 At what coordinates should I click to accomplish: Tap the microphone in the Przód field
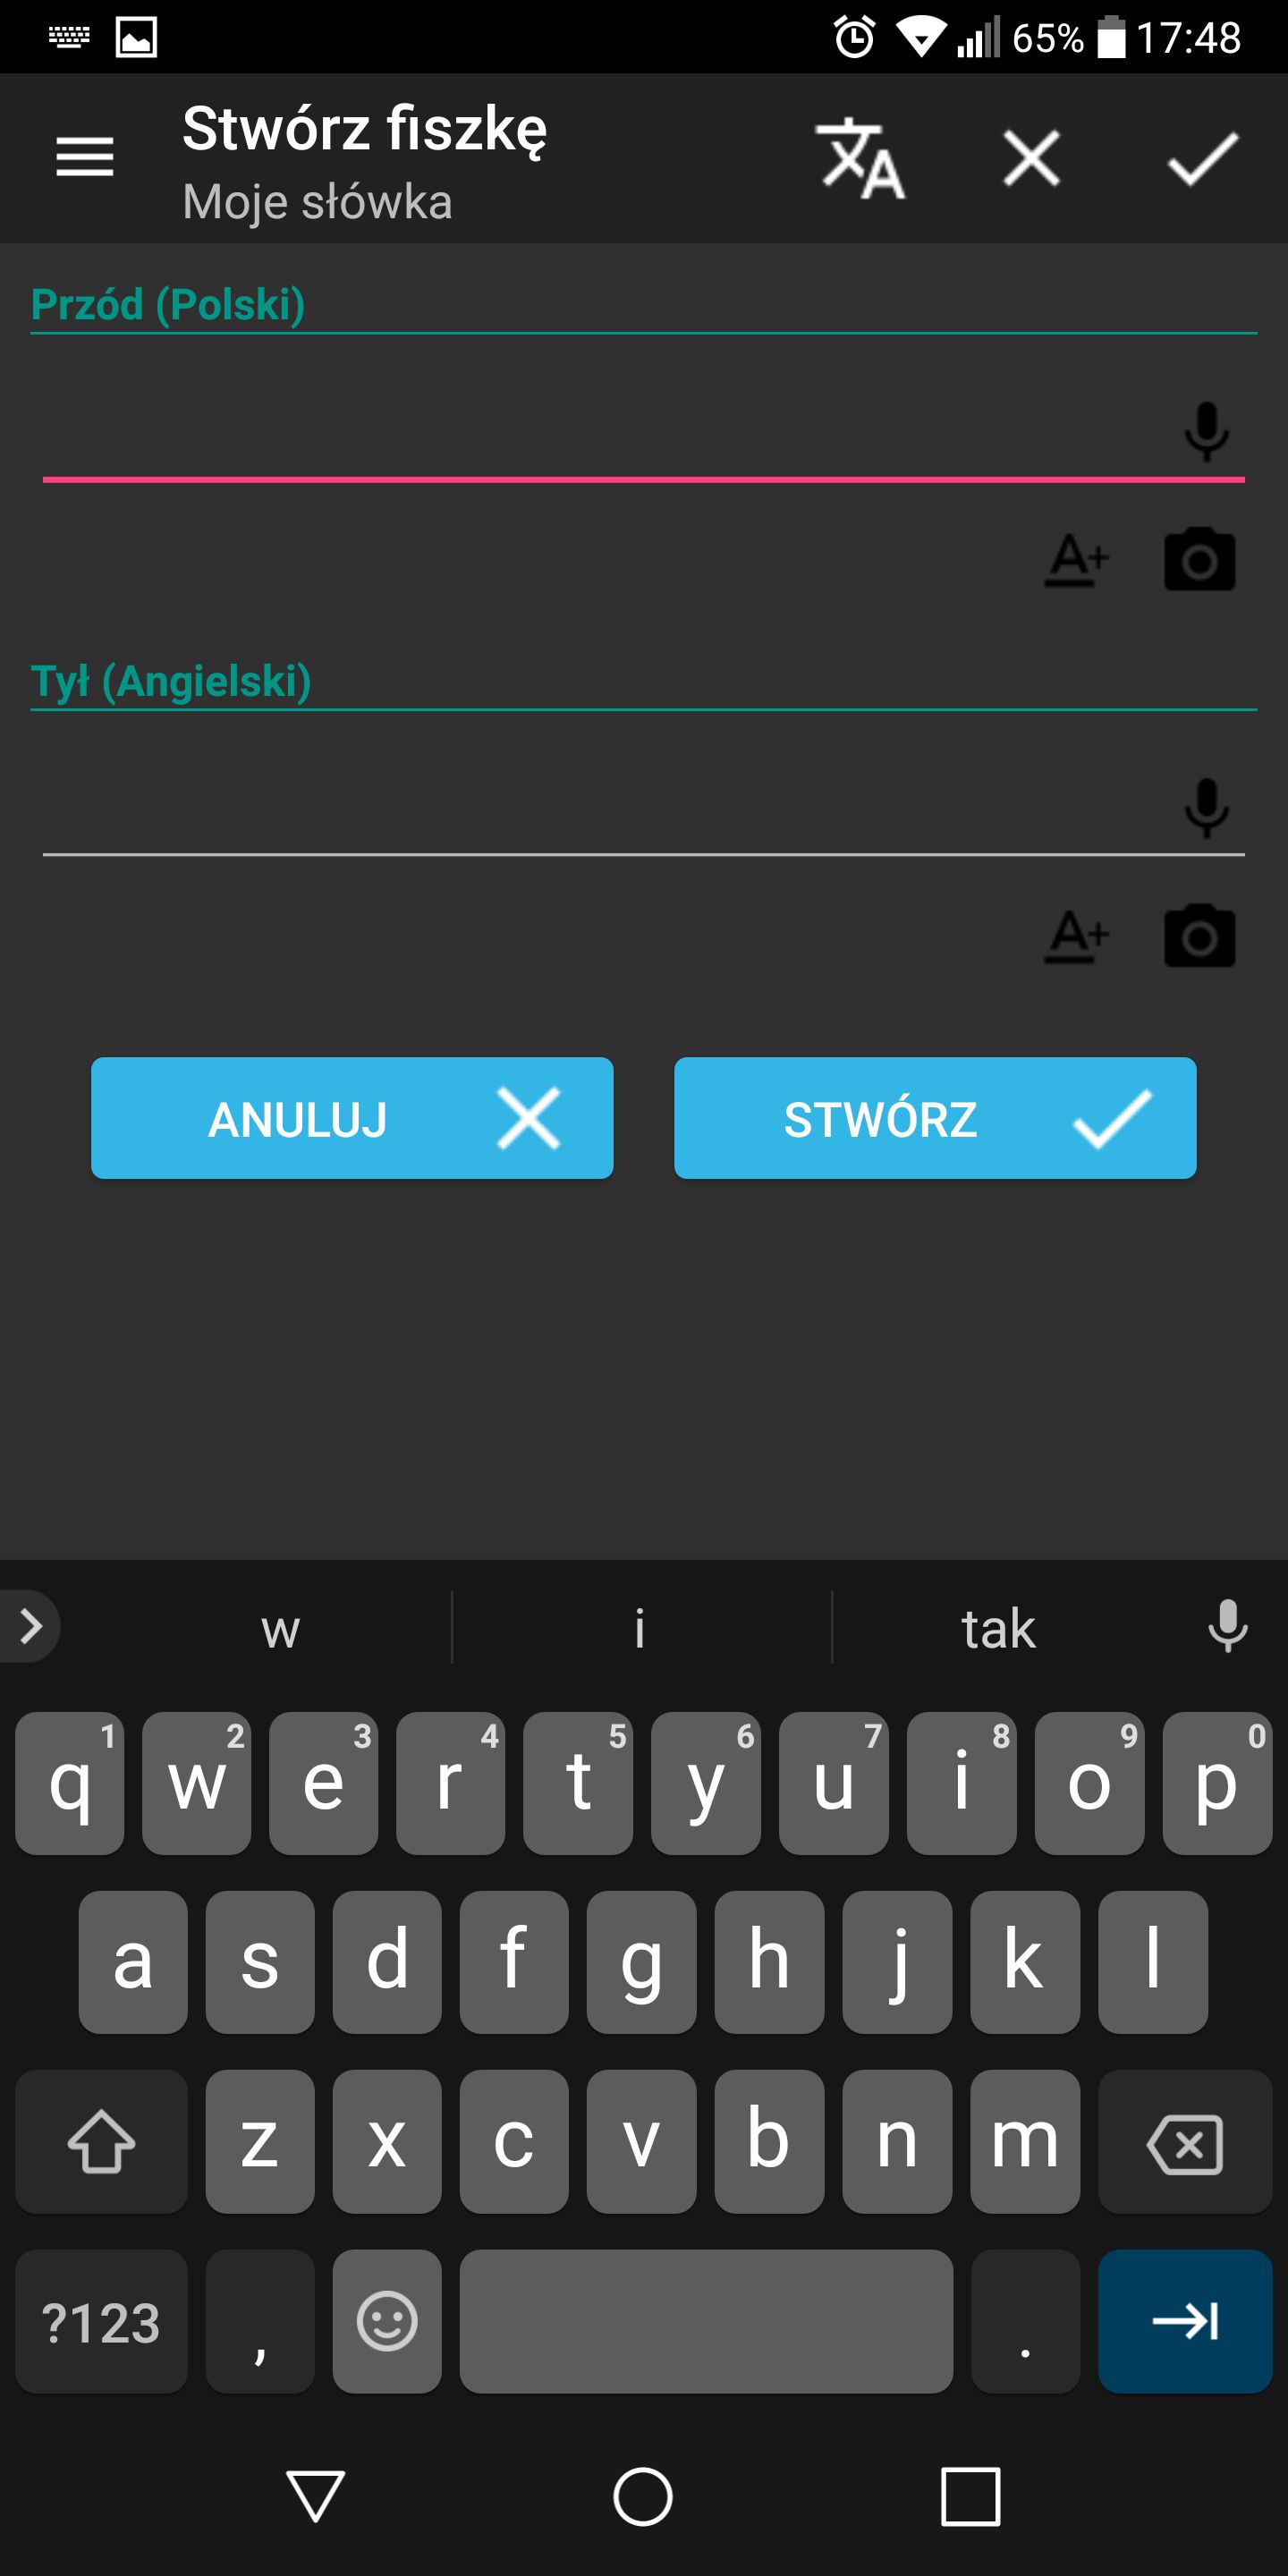(1207, 431)
